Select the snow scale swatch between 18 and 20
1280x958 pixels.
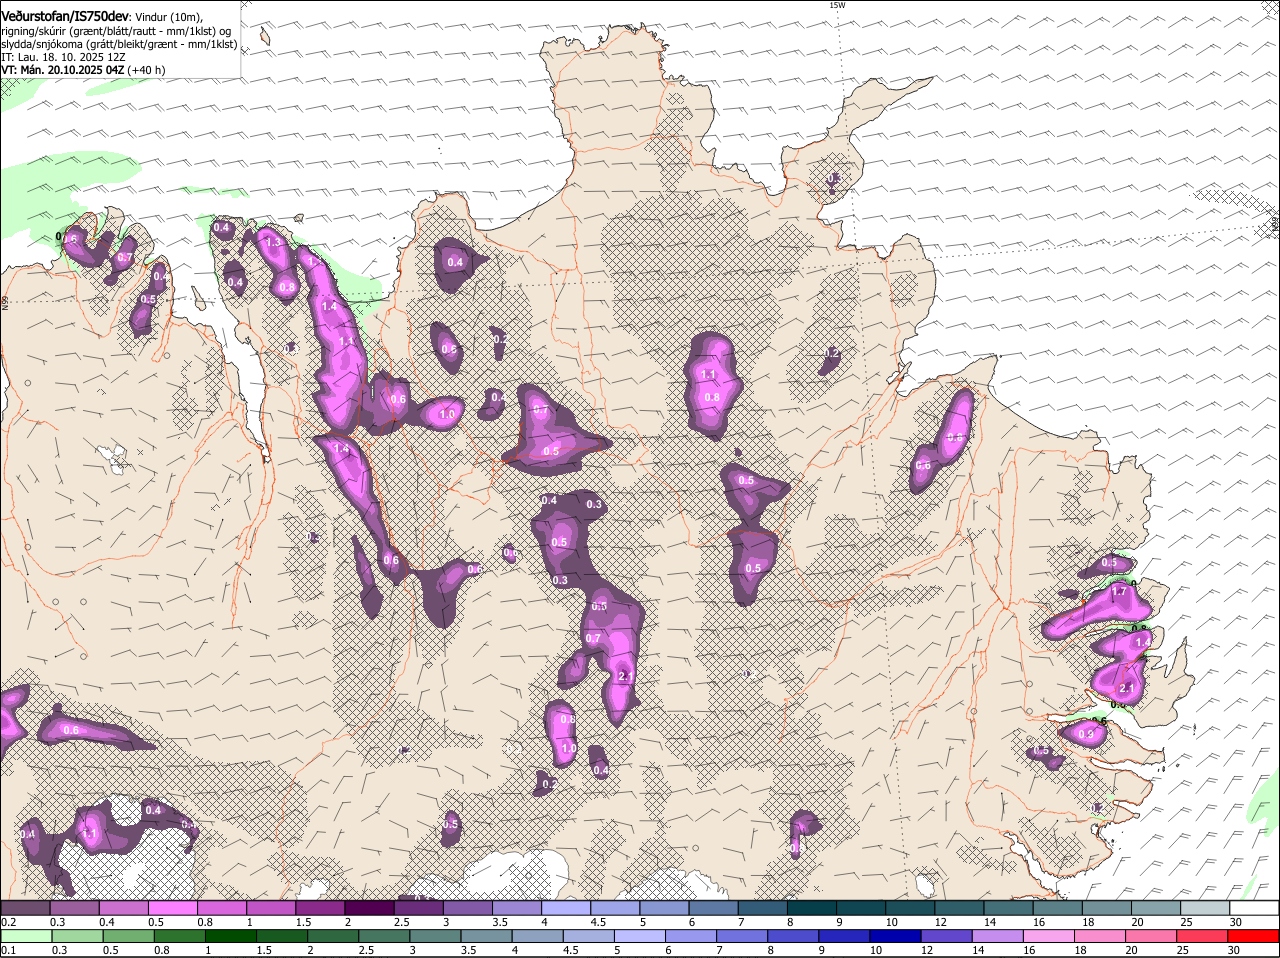(1107, 908)
